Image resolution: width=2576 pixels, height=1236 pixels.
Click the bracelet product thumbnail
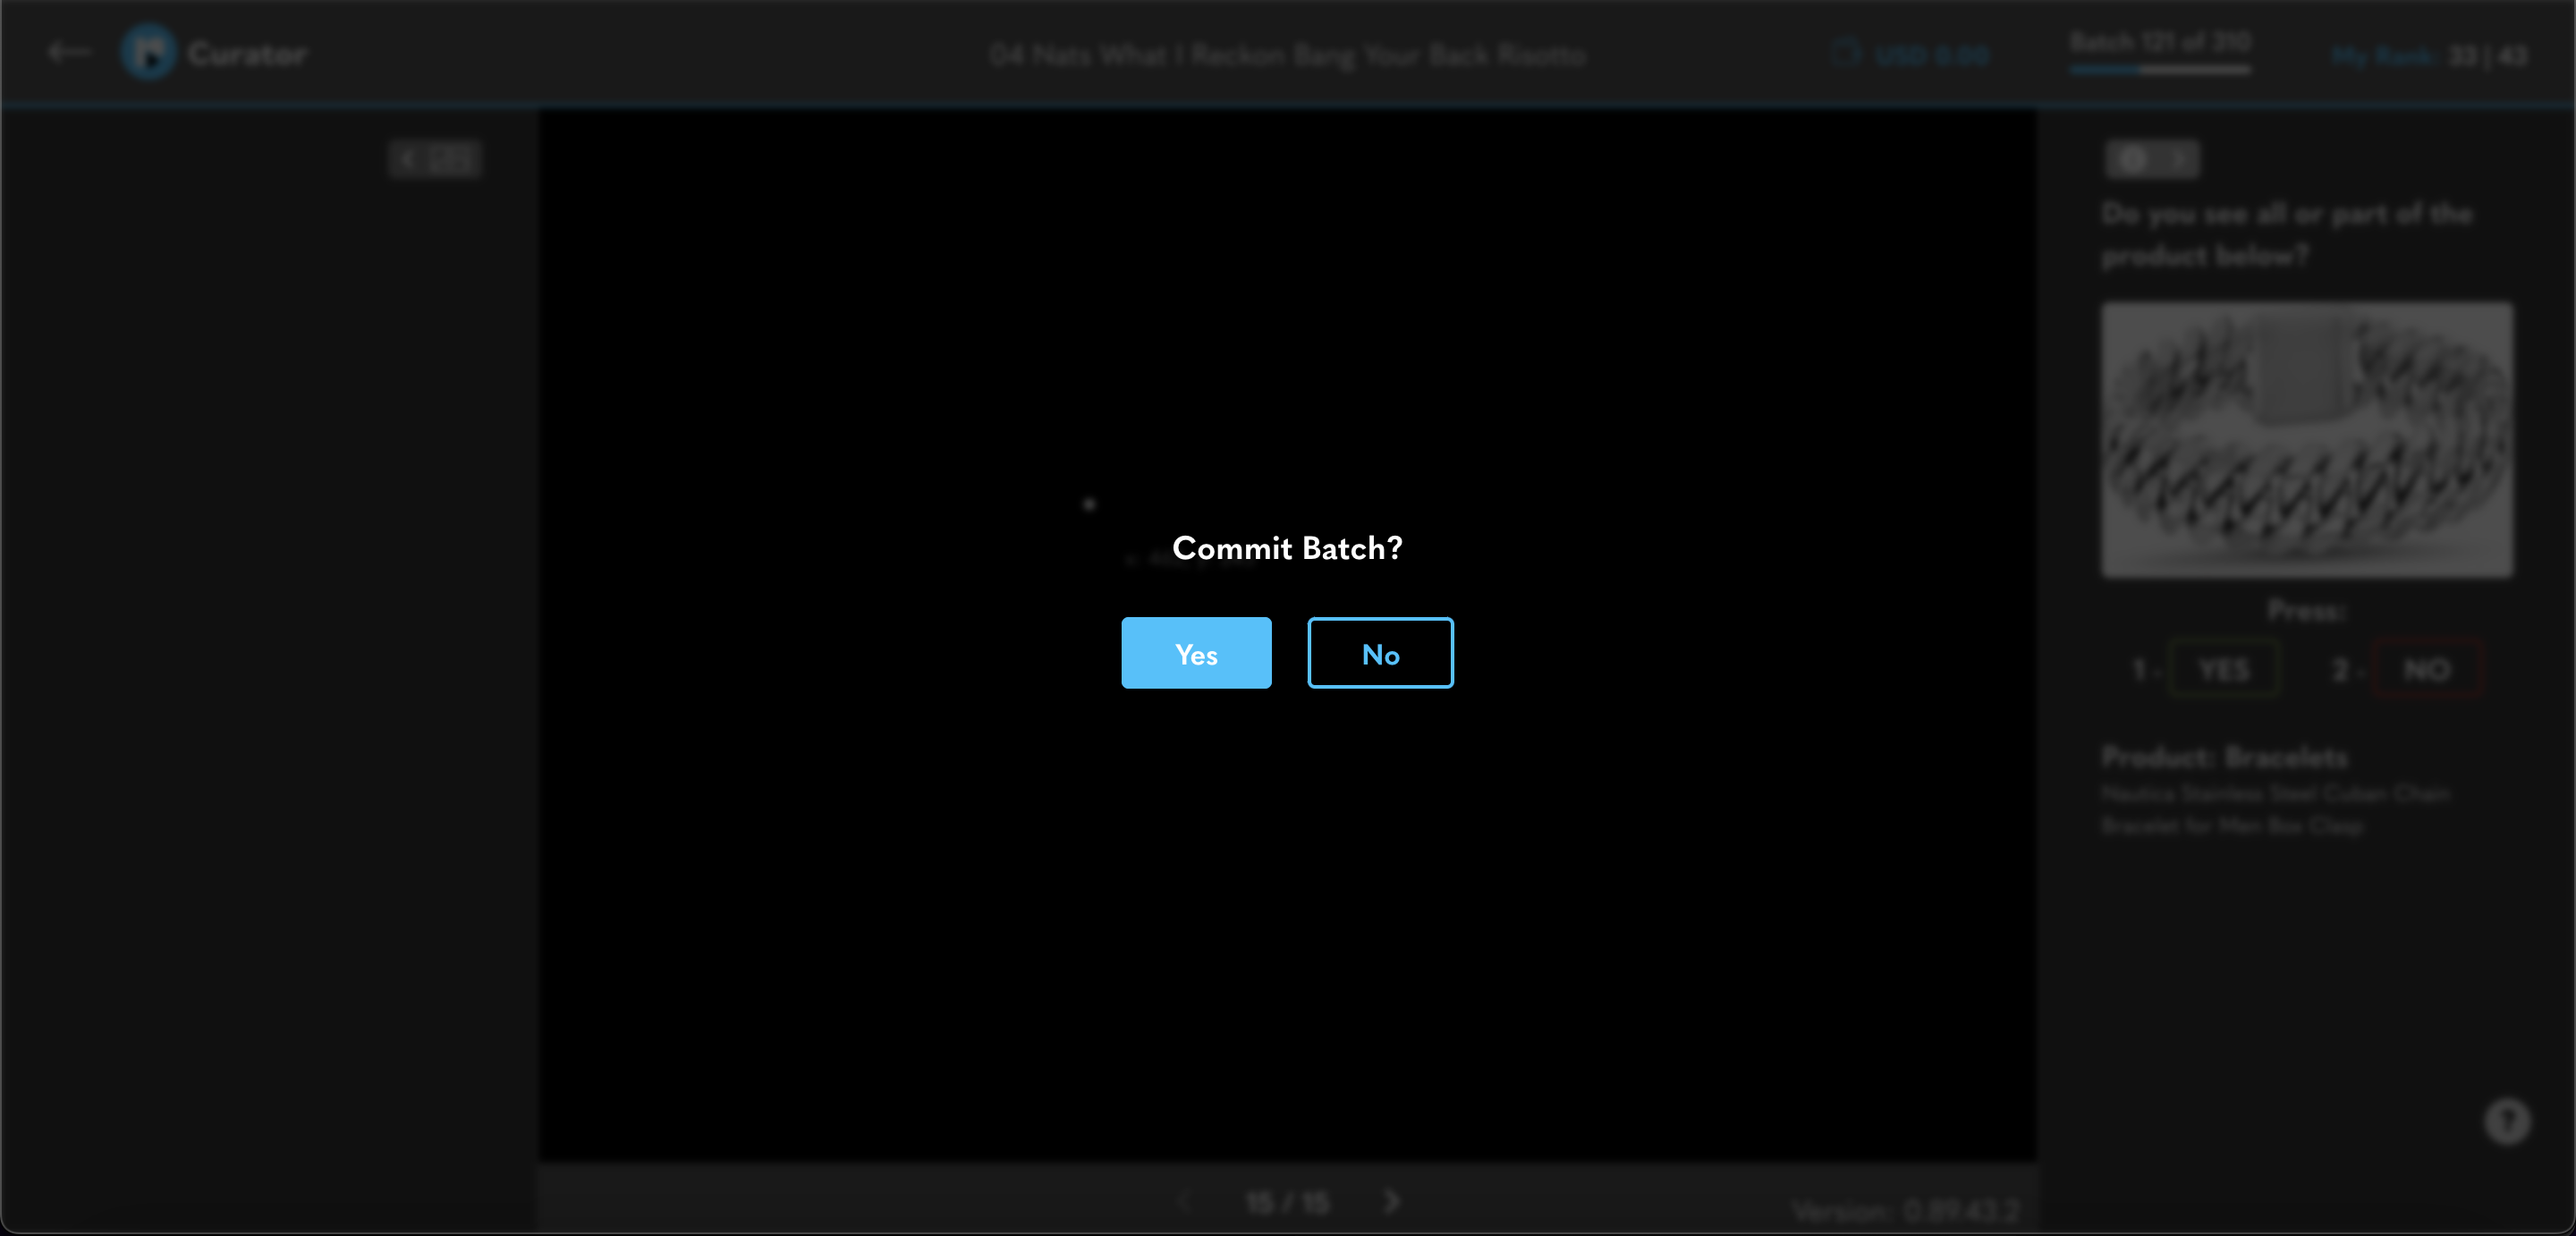click(2306, 440)
